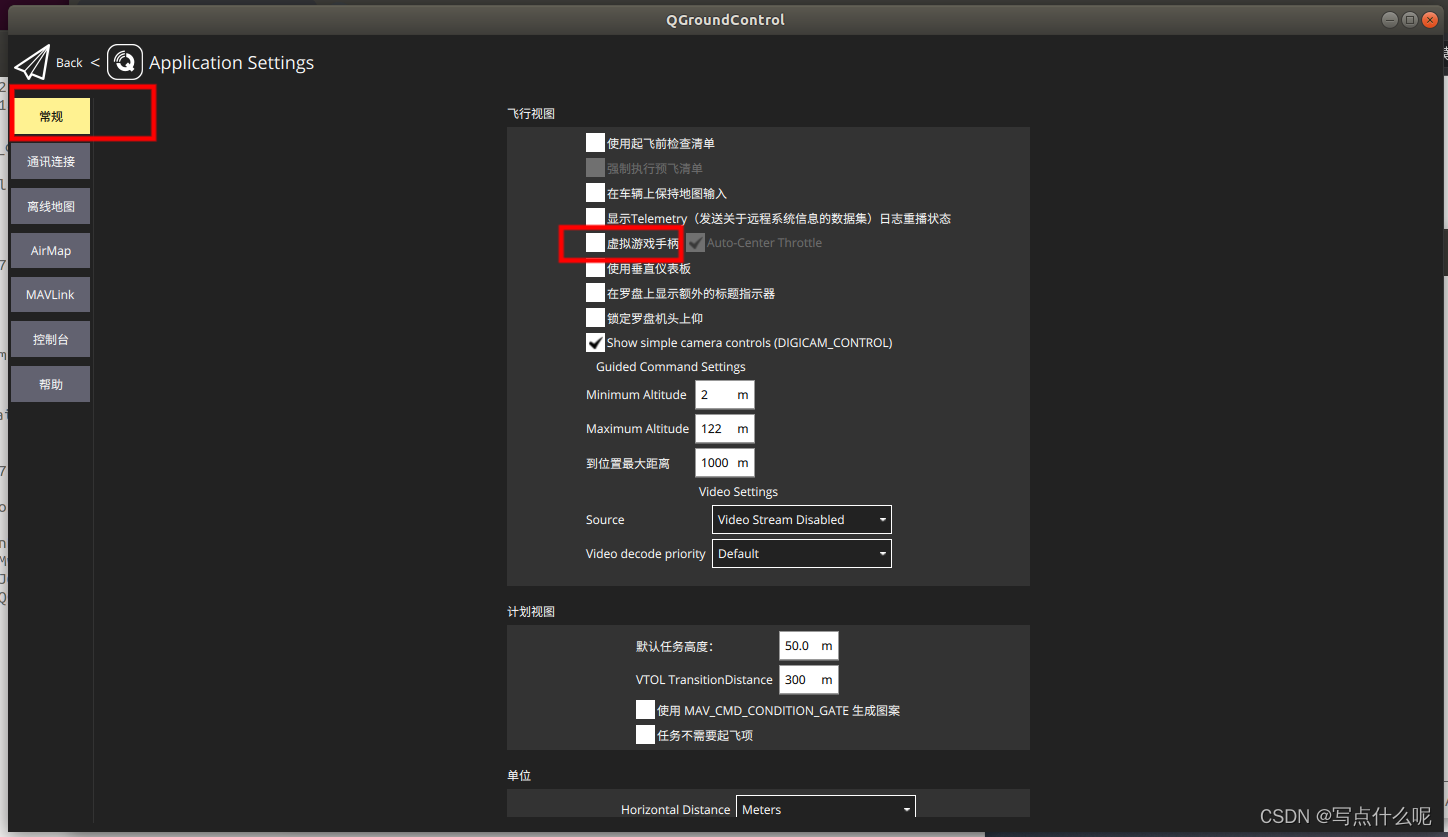The height and width of the screenshot is (837, 1448).
Task: Open the 离线地图 settings tab
Action: pyautogui.click(x=51, y=206)
